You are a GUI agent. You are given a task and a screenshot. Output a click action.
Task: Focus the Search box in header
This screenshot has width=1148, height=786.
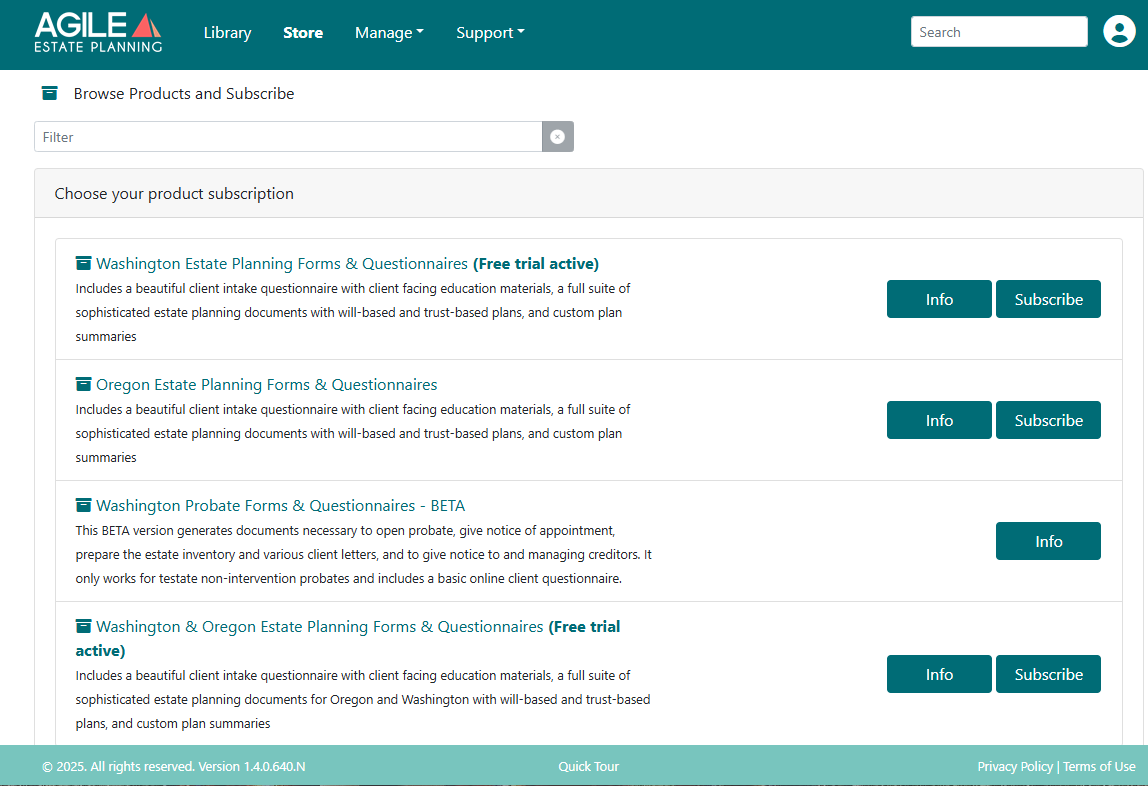click(999, 32)
